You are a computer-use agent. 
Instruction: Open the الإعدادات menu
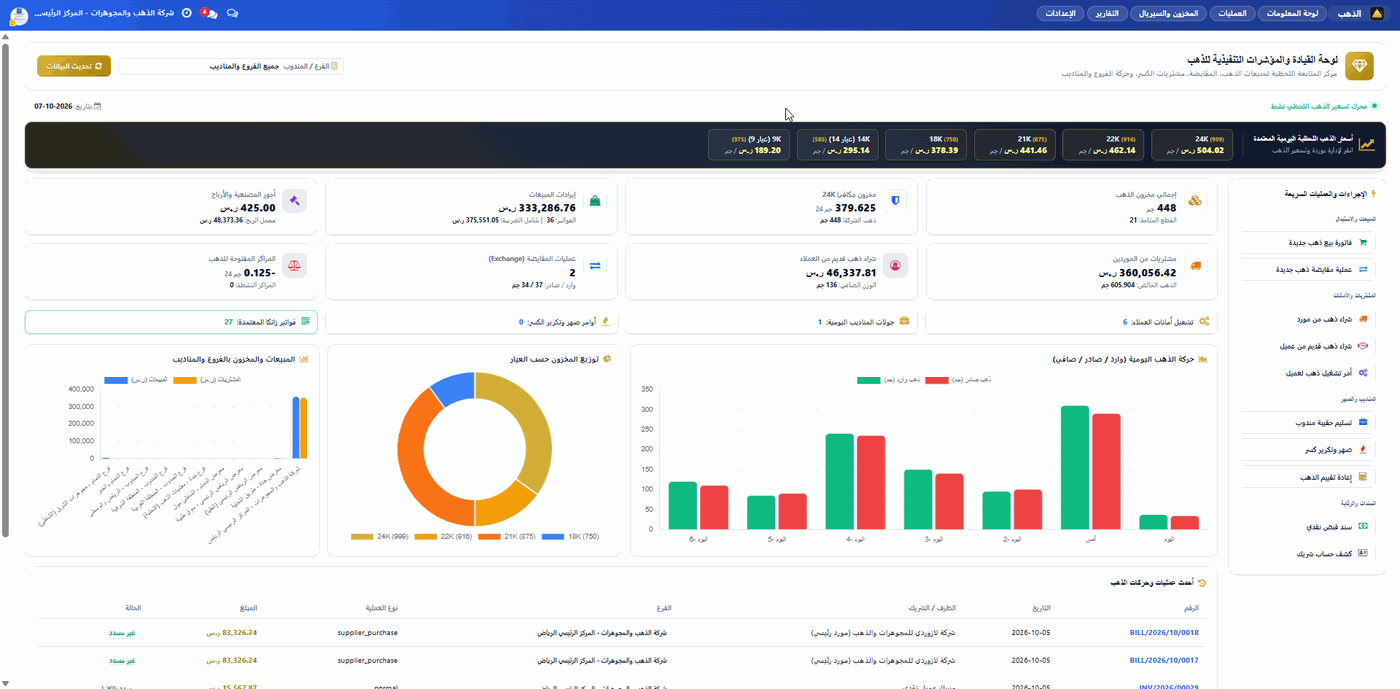coord(1060,13)
